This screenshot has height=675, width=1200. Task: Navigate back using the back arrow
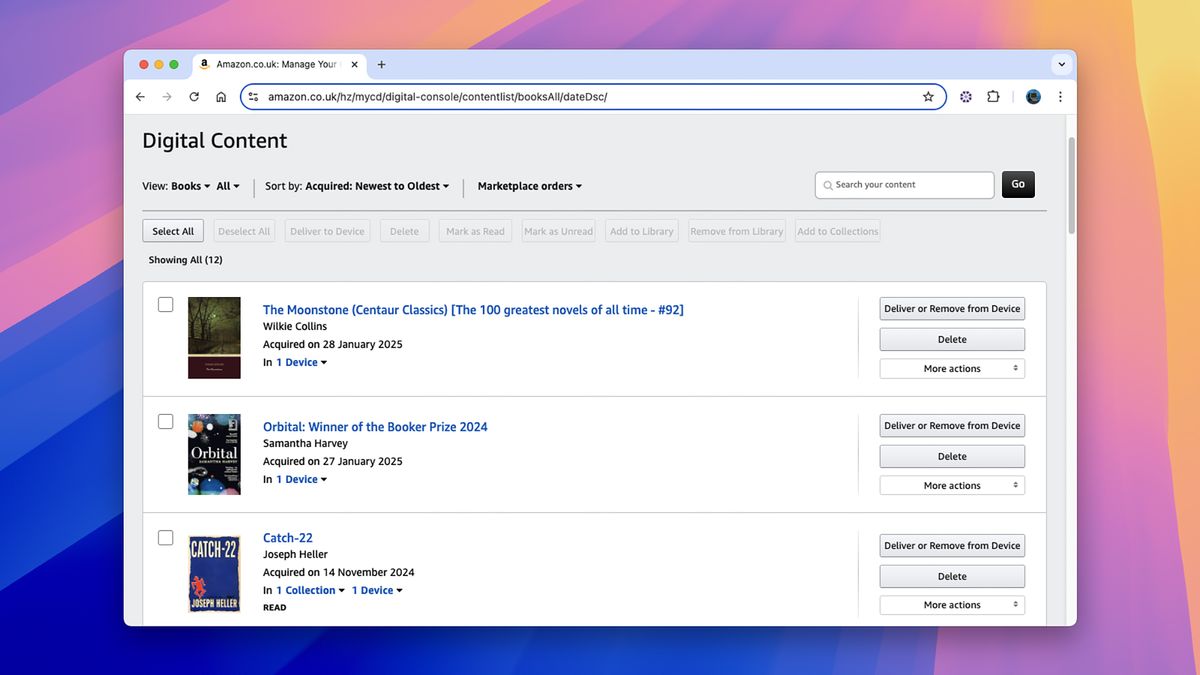[140, 96]
